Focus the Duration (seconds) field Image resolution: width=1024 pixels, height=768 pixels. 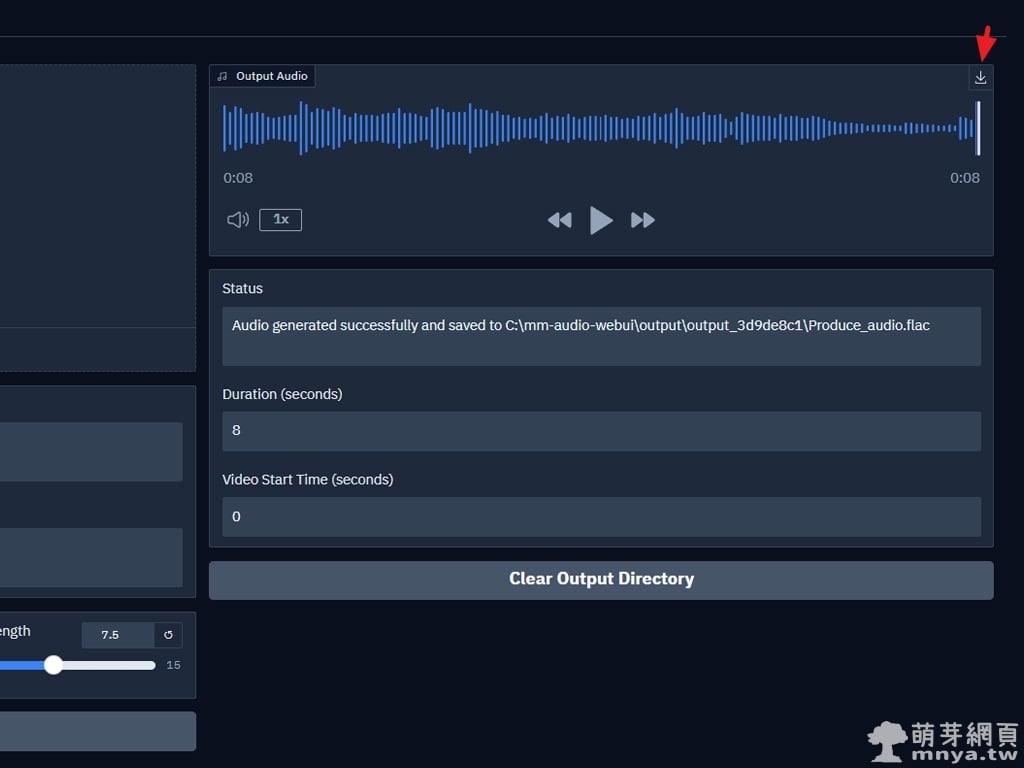pyautogui.click(x=601, y=431)
